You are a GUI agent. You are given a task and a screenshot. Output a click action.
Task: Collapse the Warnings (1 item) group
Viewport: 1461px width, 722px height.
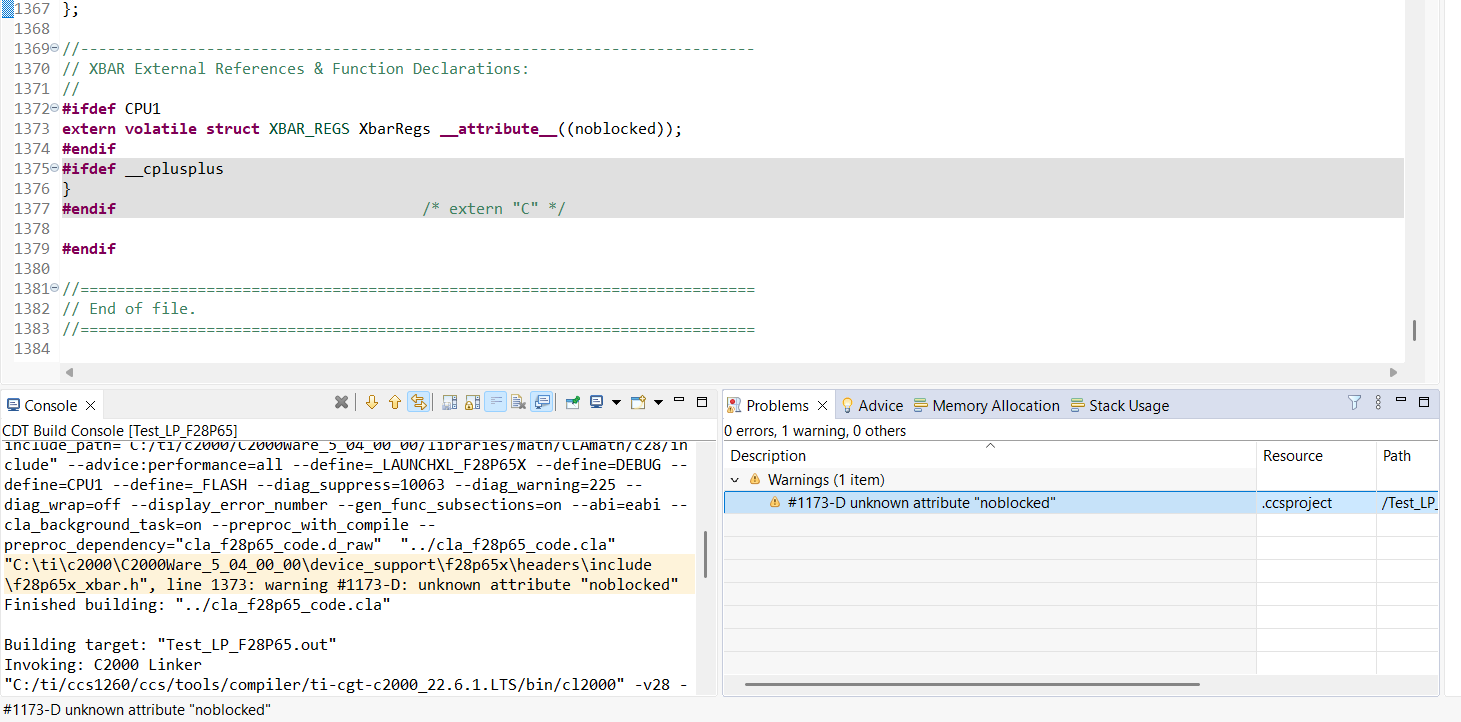[735, 480]
